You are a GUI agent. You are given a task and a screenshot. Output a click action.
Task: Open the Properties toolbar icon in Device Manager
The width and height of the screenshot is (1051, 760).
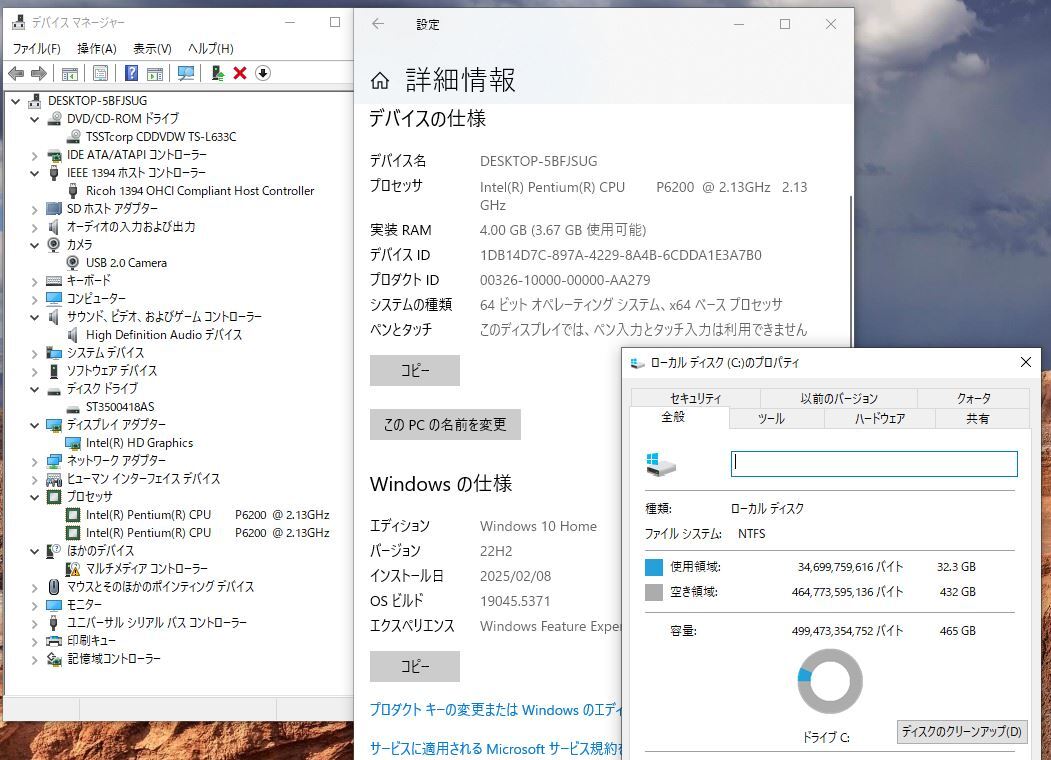(x=101, y=73)
